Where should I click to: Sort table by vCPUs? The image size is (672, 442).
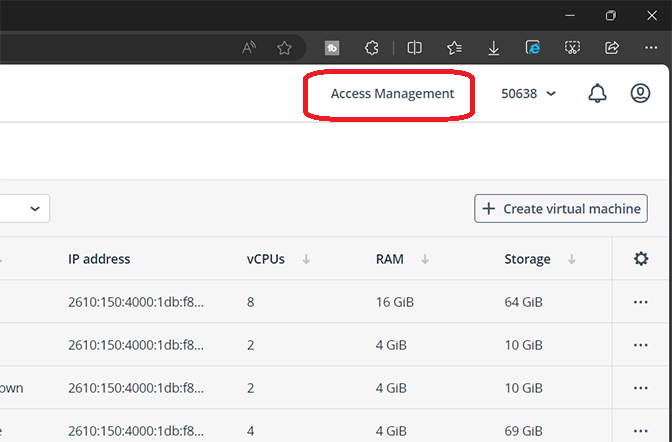[306, 259]
